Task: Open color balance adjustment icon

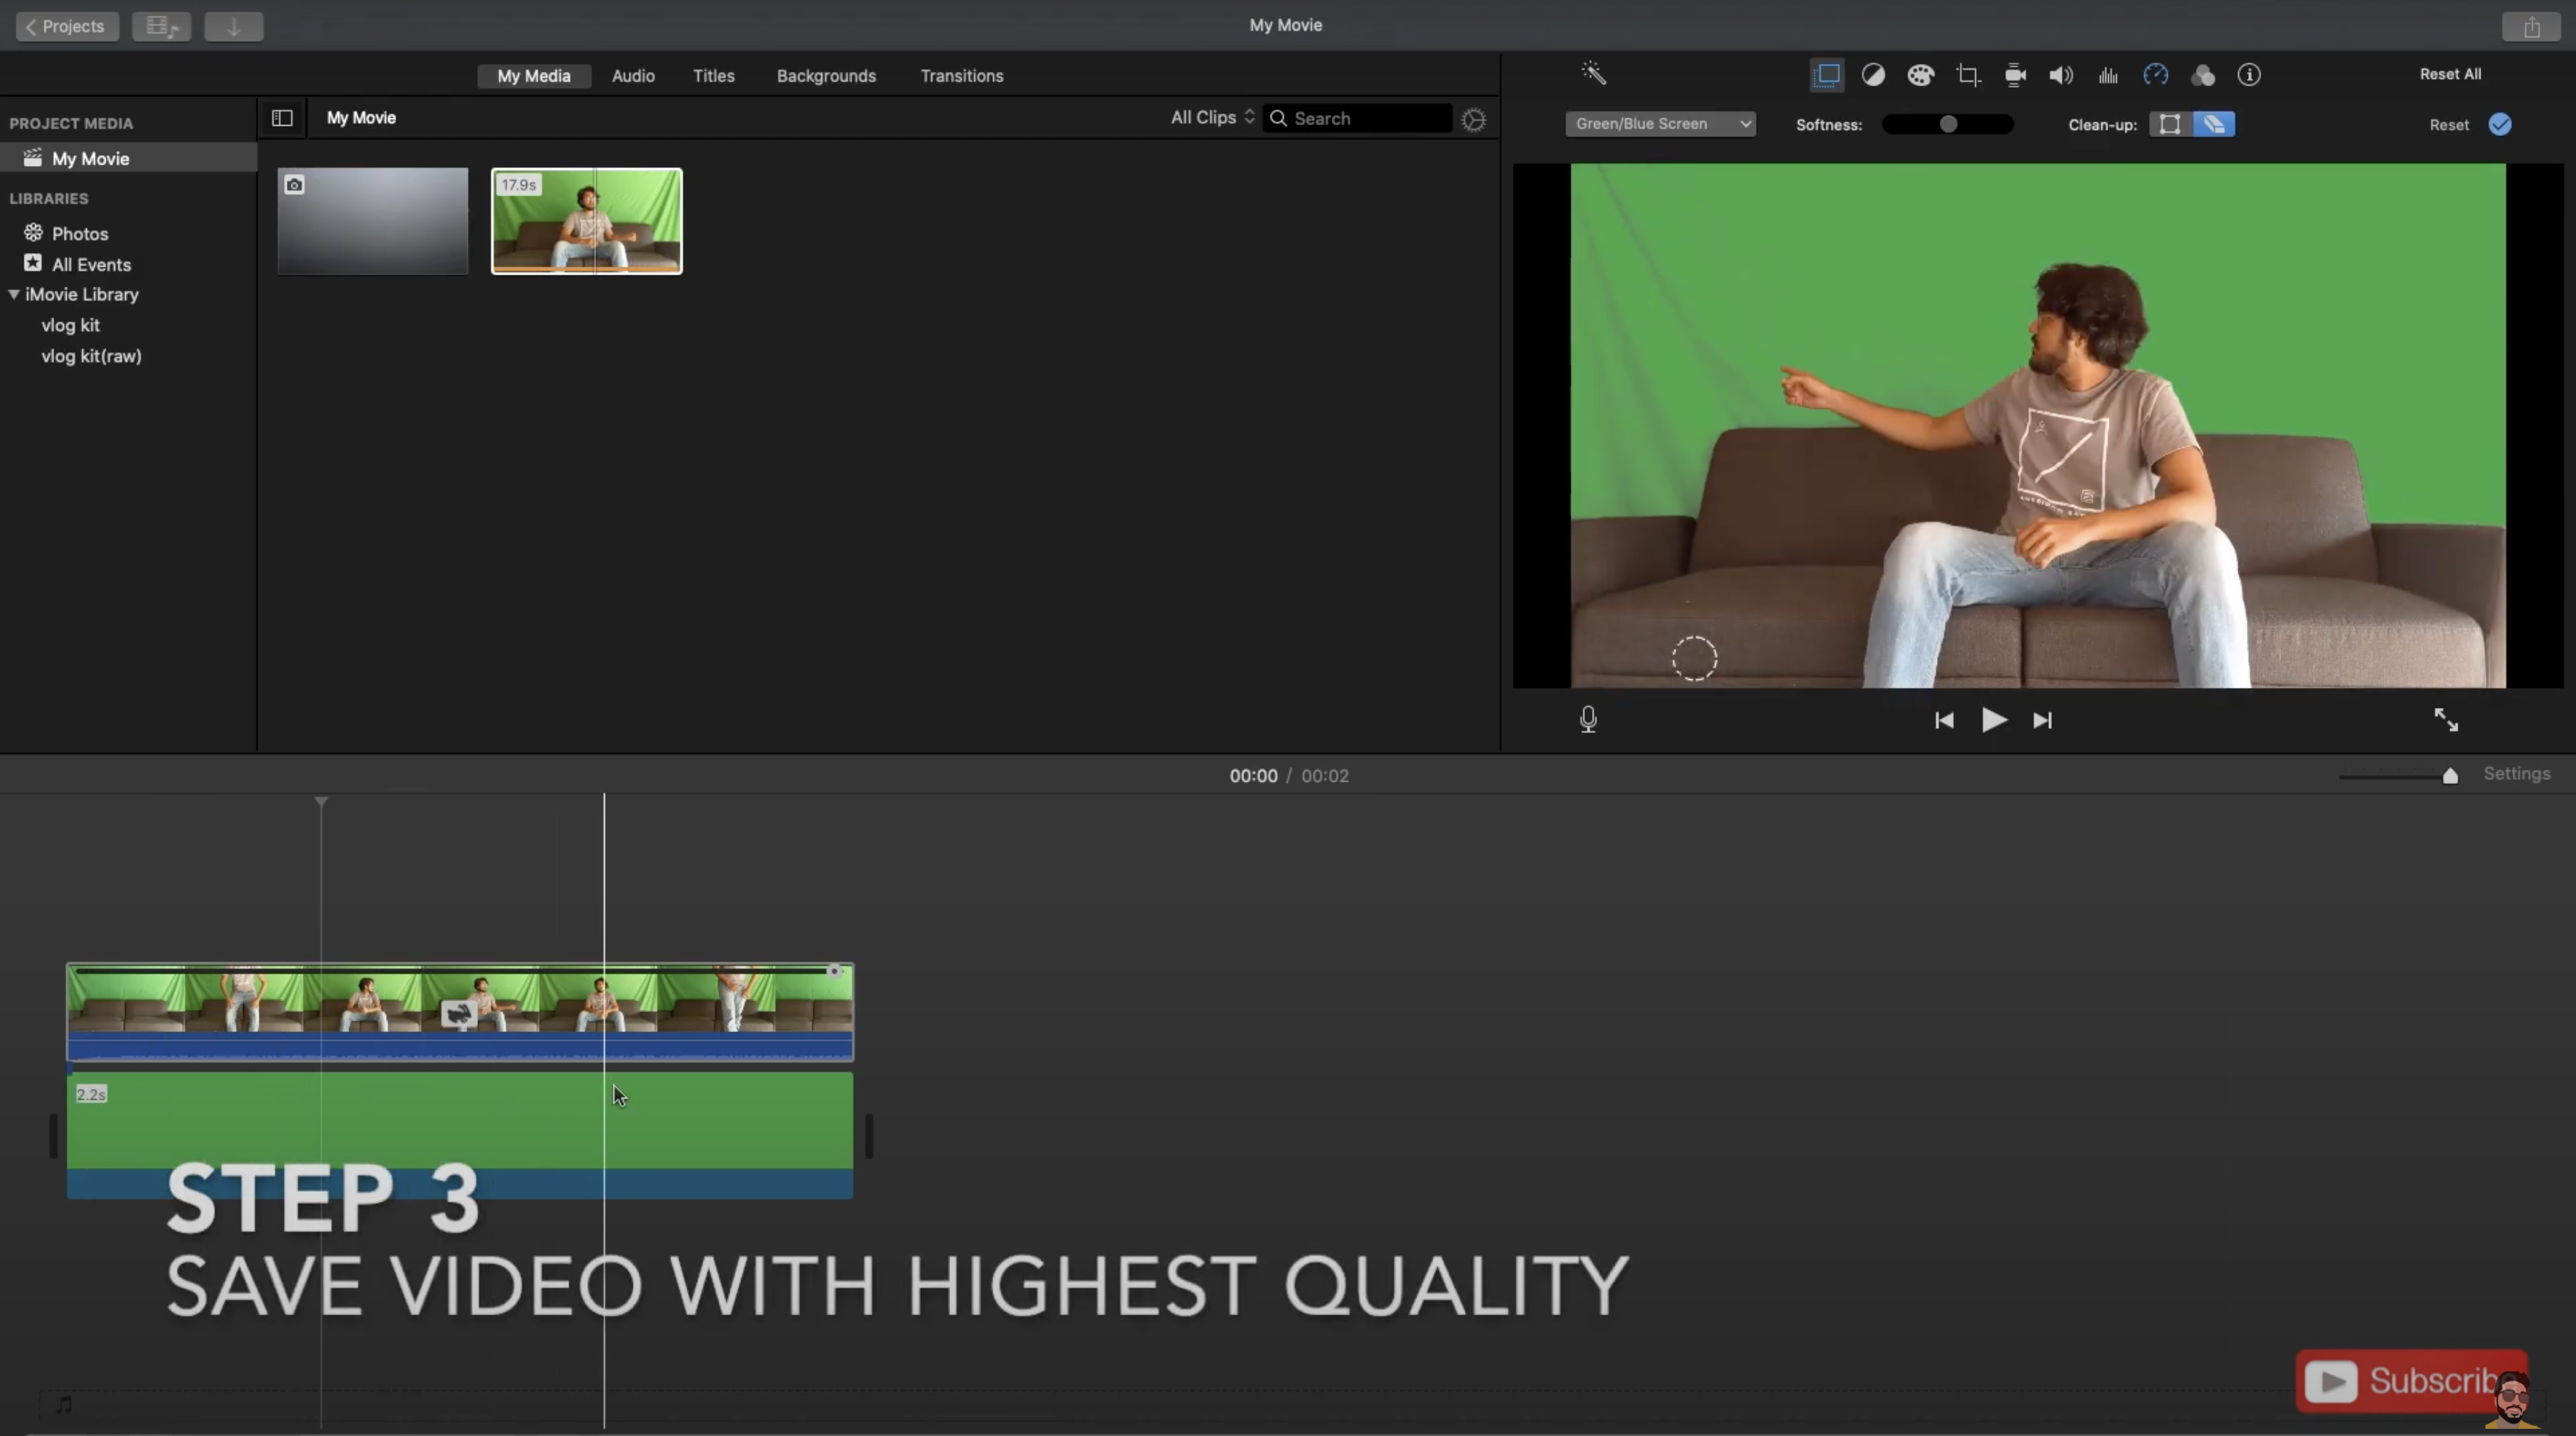Action: (1873, 75)
